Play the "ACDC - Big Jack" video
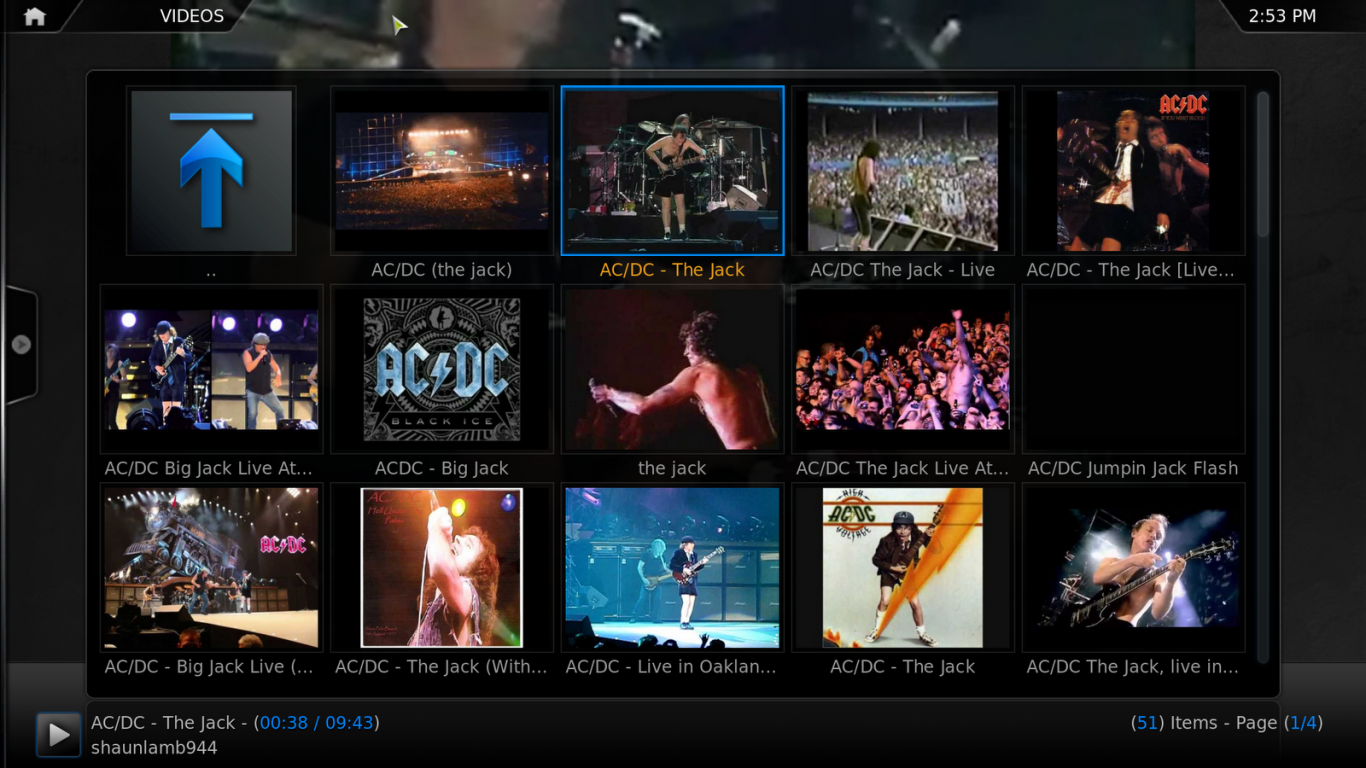 tap(441, 368)
